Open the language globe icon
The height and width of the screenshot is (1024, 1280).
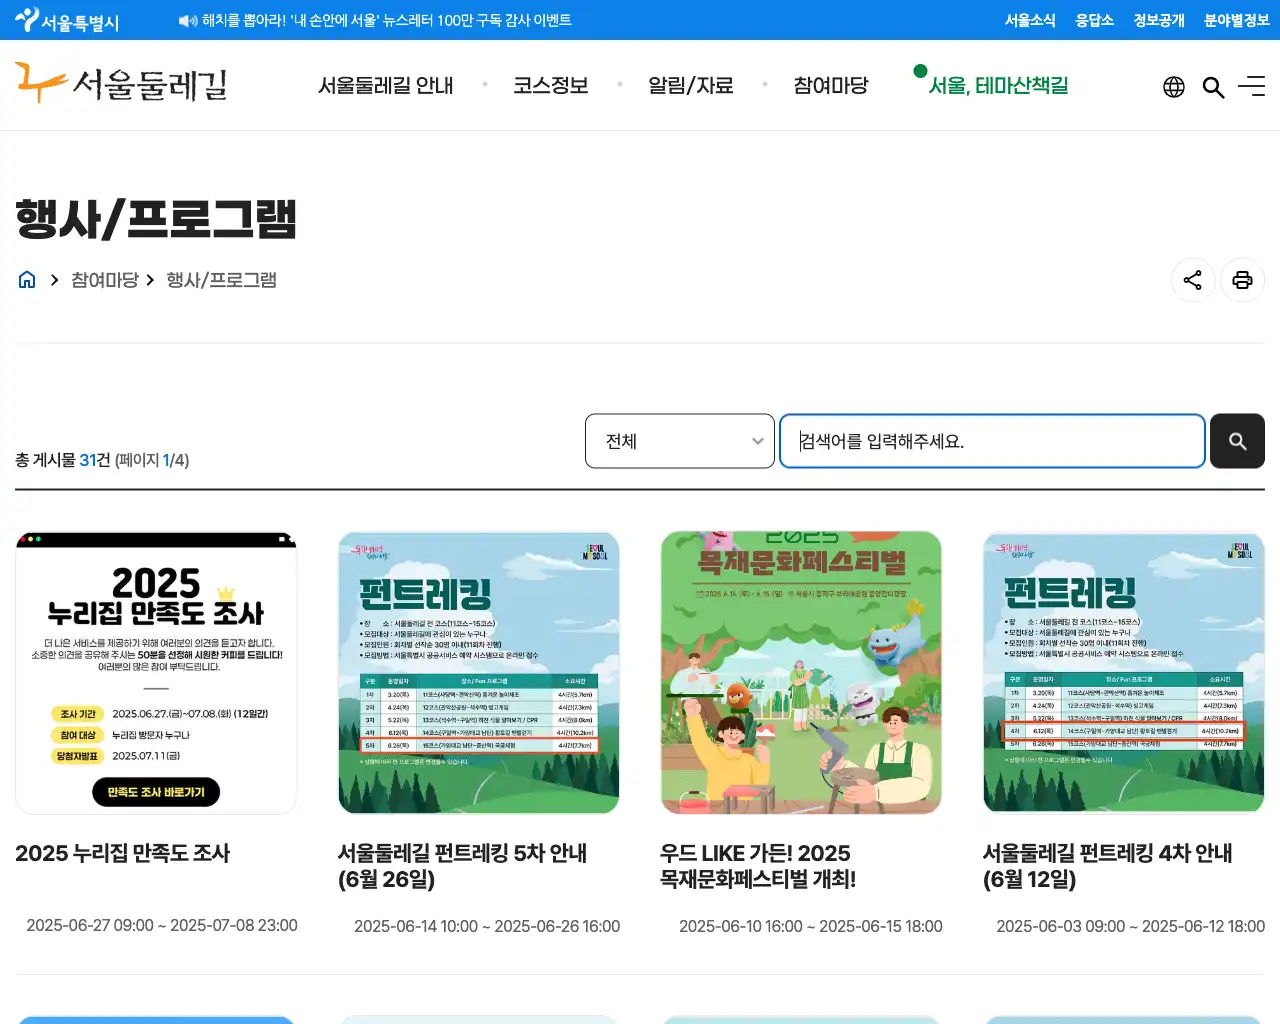click(1174, 87)
